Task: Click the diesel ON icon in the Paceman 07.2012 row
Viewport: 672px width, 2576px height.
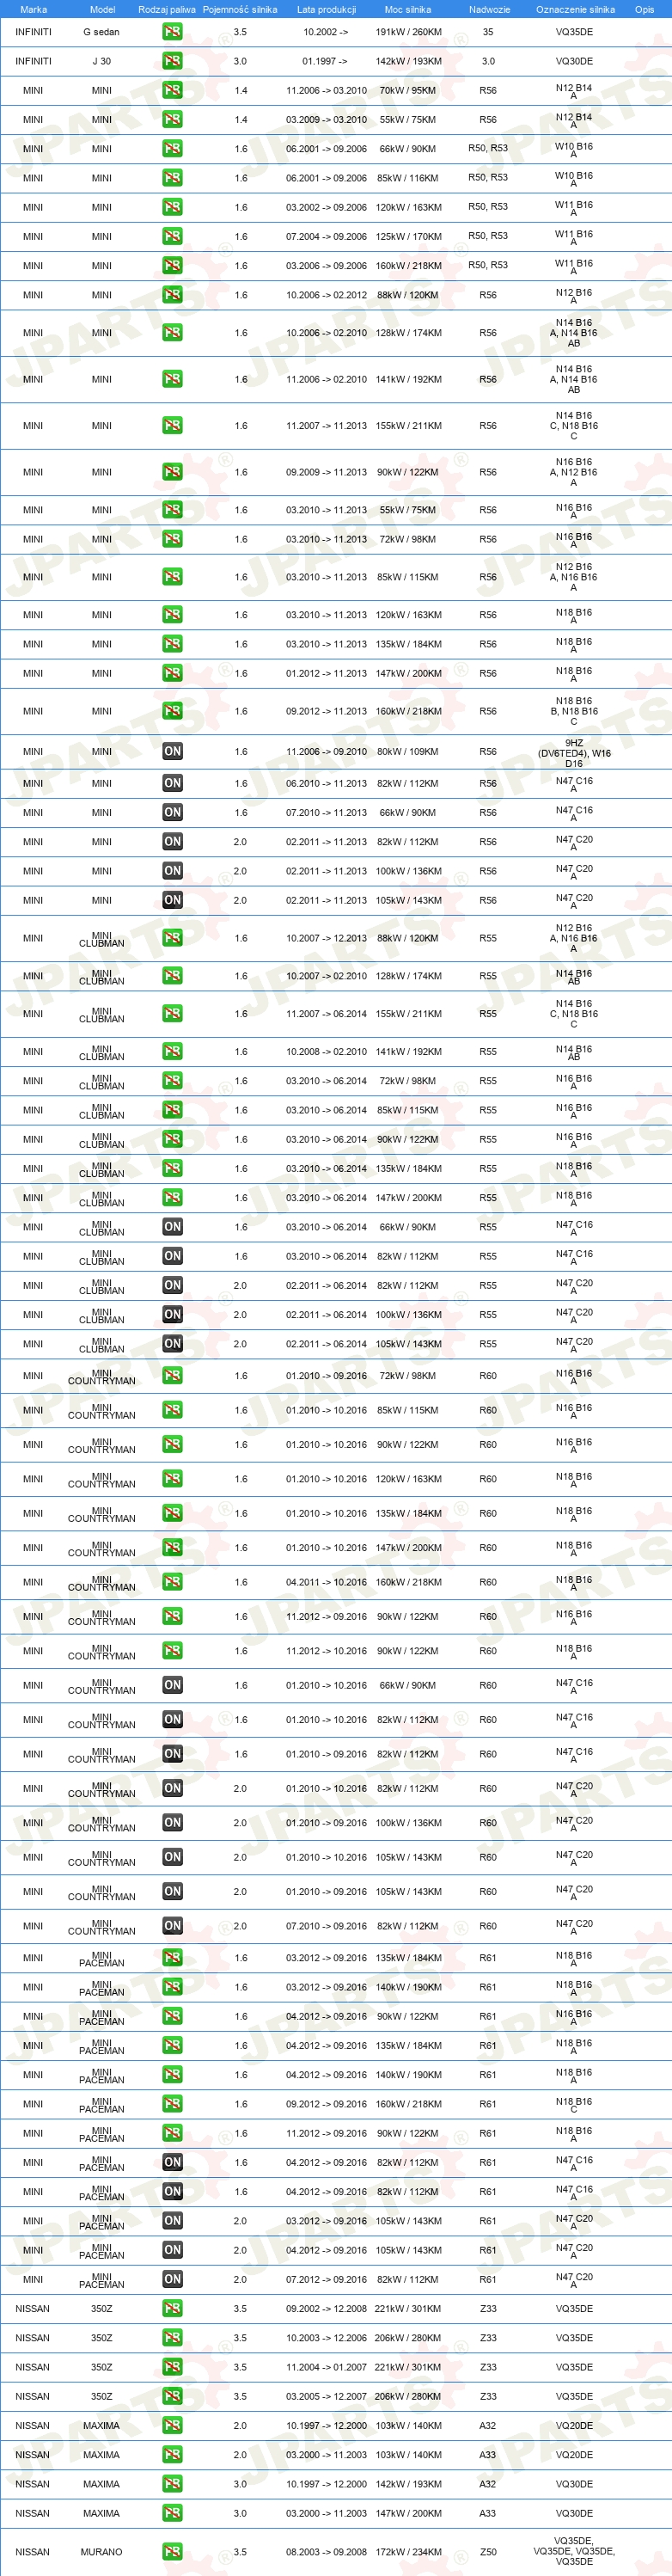Action: [x=172, y=2279]
